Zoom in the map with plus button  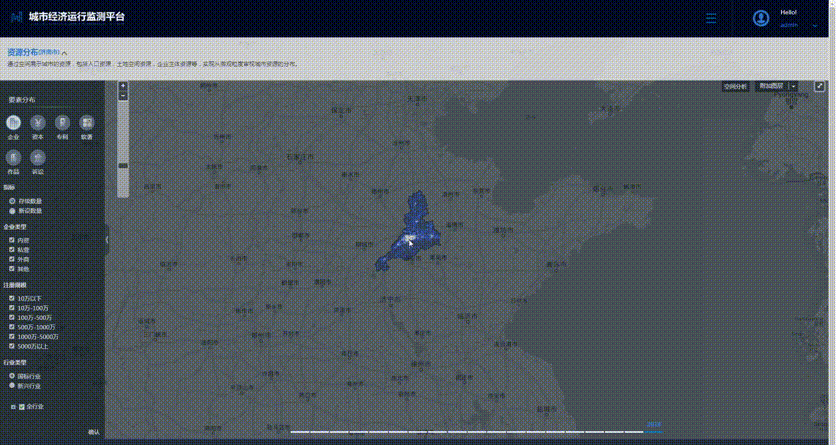(x=123, y=86)
